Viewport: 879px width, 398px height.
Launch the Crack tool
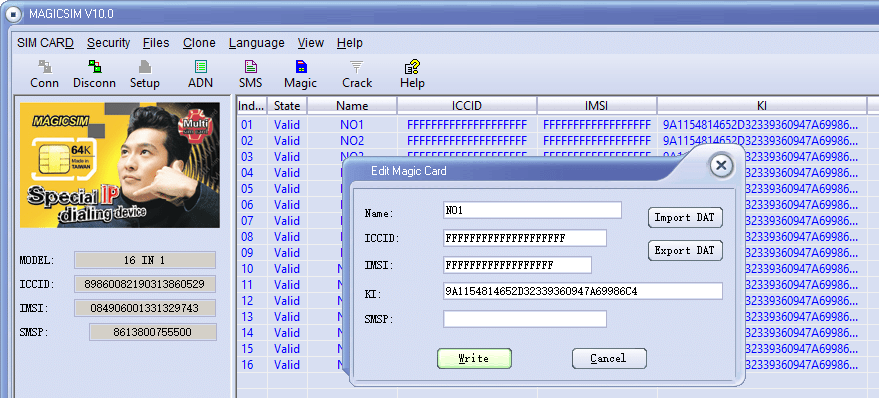coord(357,75)
